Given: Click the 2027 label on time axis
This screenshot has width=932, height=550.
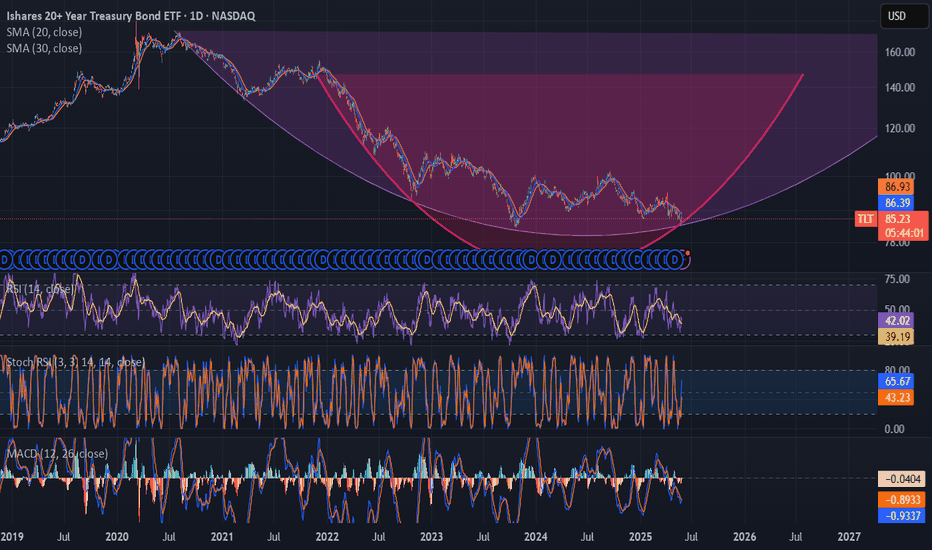Looking at the screenshot, I should [849, 536].
